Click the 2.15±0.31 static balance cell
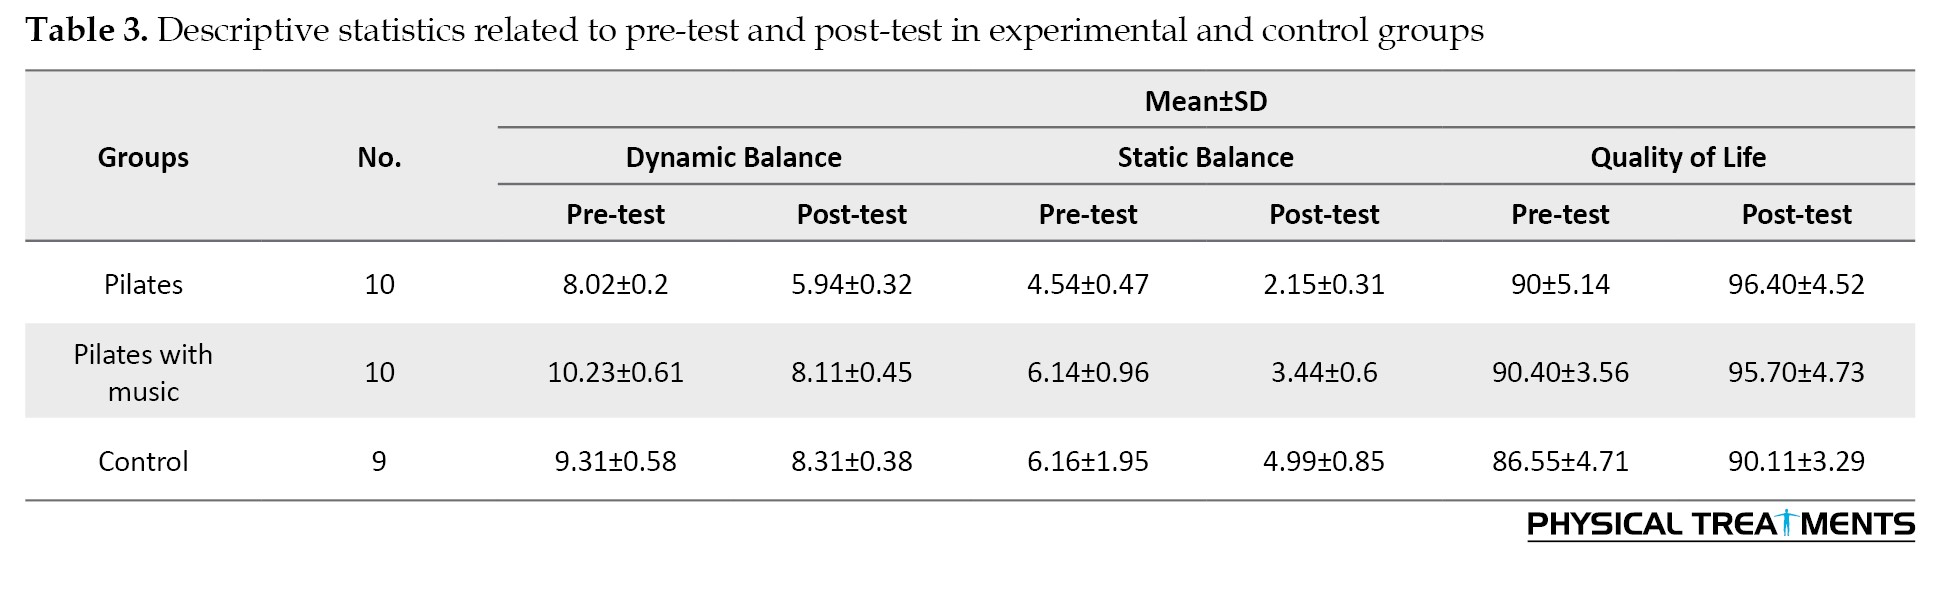The height and width of the screenshot is (591, 1946). pos(1324,284)
